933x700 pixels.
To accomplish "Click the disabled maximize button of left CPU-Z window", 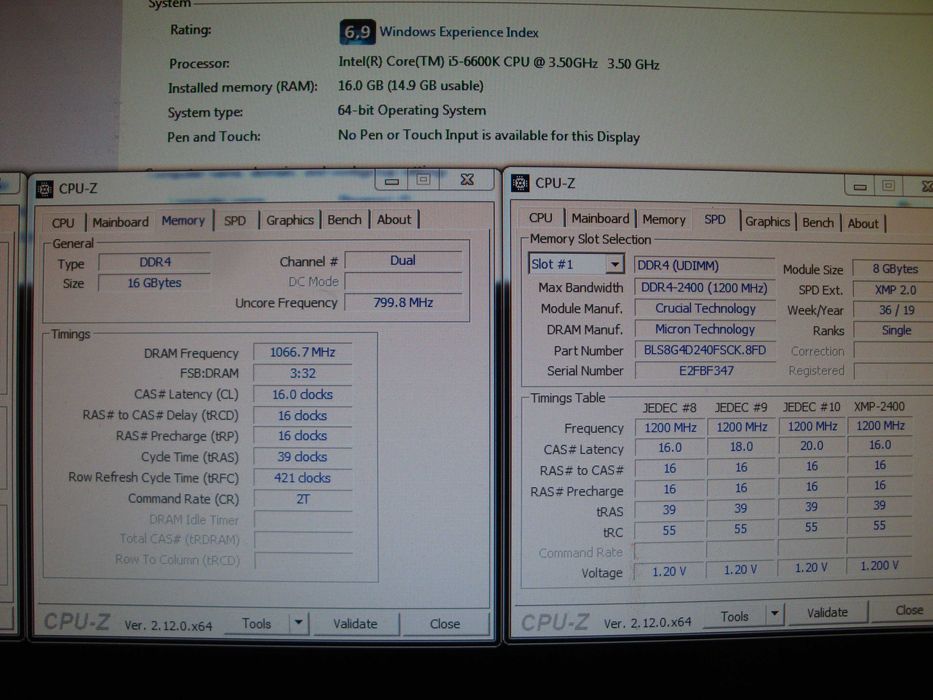I will [423, 179].
